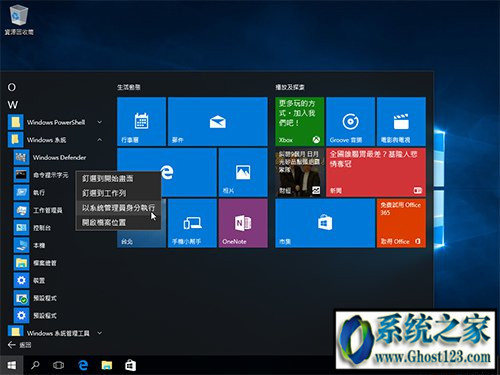The height and width of the screenshot is (375, 500).
Task: Choose 釘選到開始畫面 (Pin to Start) in context menu
Action: (x=118, y=179)
